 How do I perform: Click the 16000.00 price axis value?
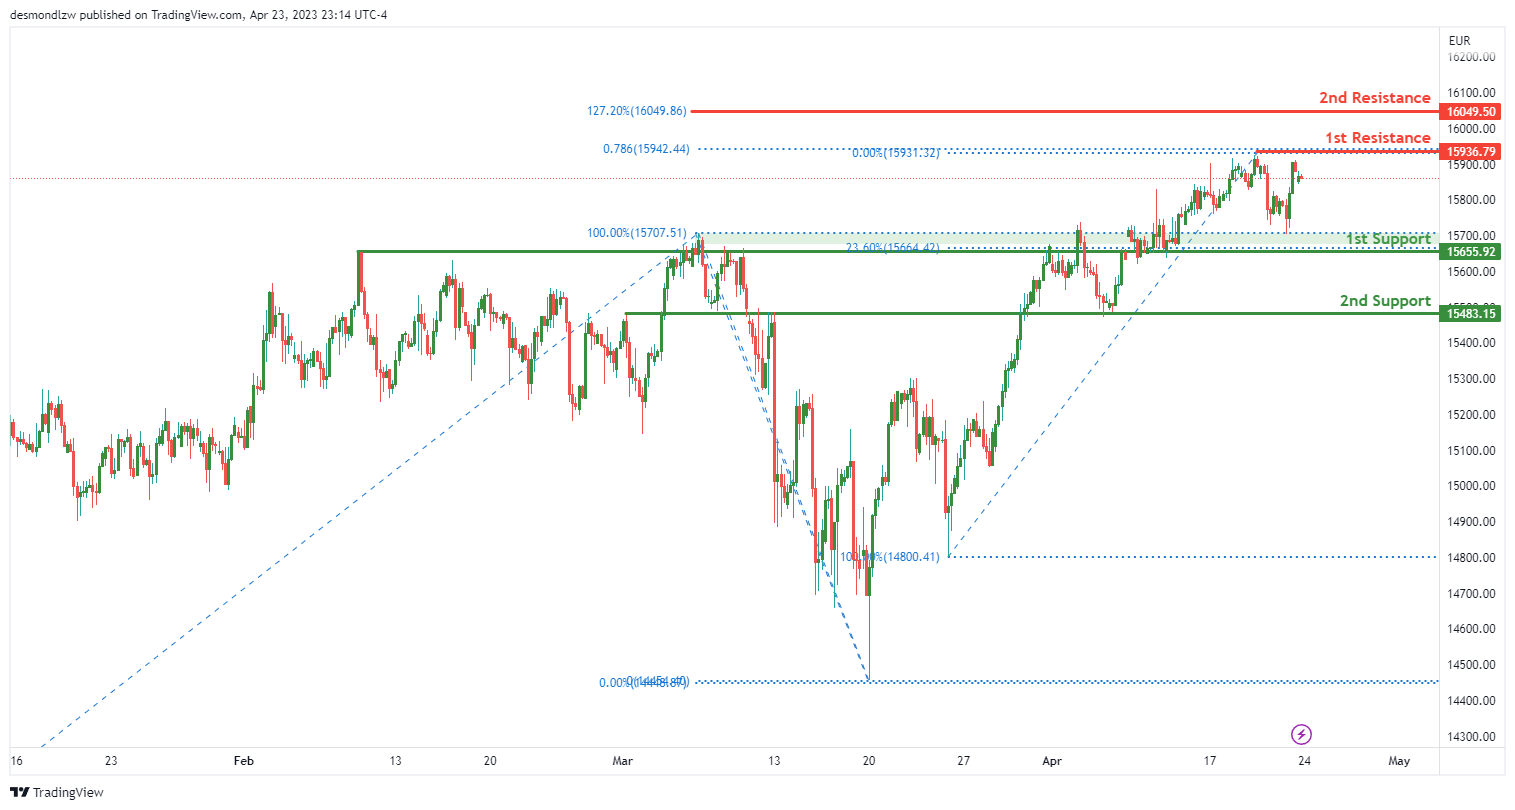(1471, 128)
